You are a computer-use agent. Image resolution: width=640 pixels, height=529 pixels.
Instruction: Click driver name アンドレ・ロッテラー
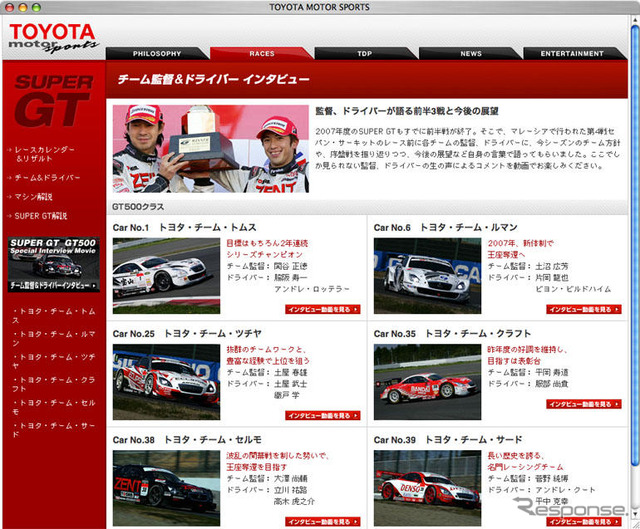pos(312,289)
